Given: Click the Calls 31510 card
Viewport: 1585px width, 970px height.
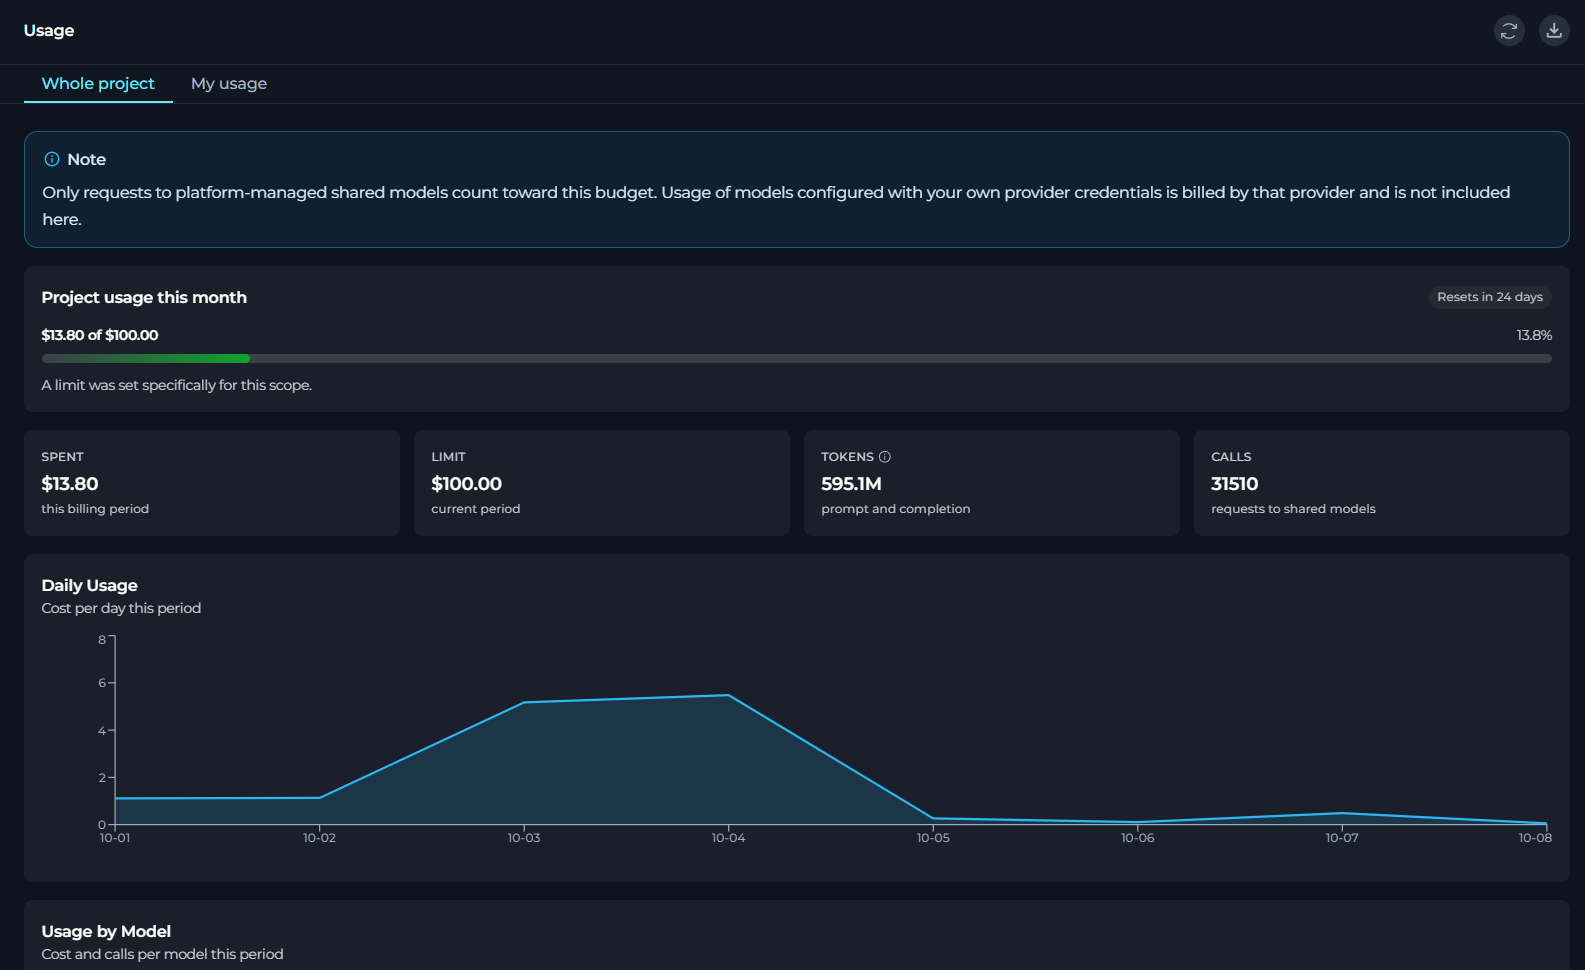Looking at the screenshot, I should coord(1382,483).
